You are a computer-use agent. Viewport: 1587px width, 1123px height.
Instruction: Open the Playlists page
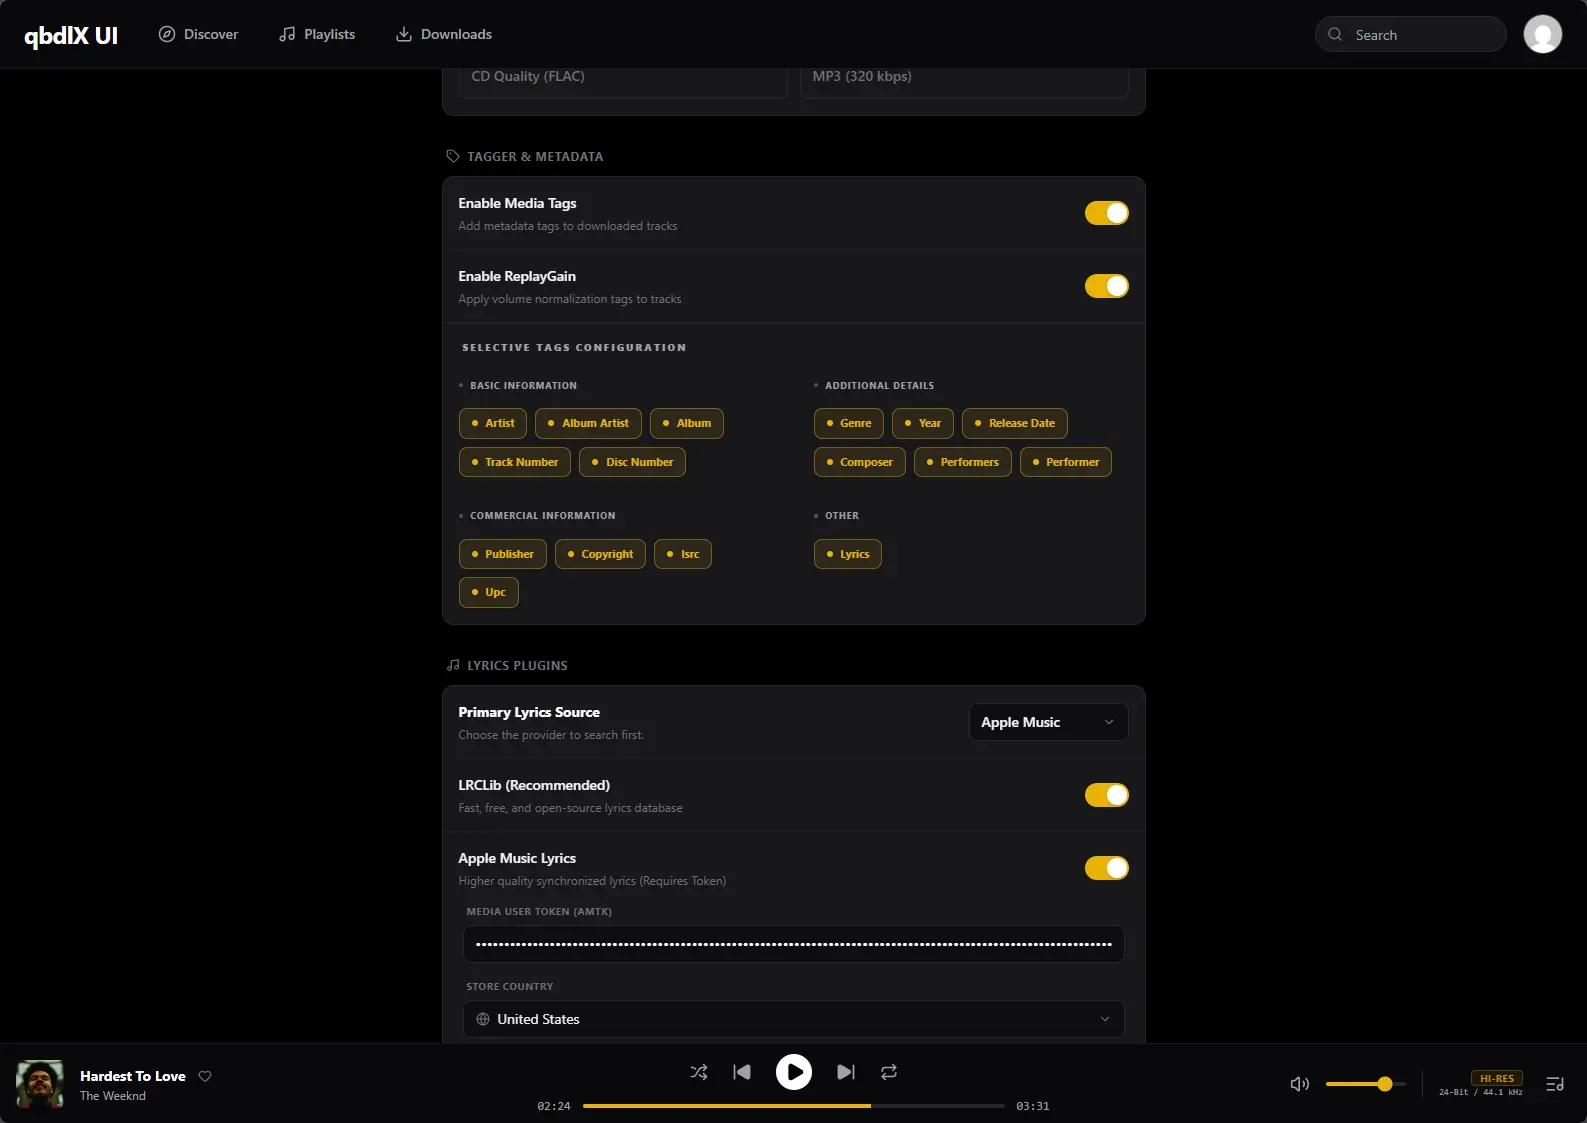click(x=317, y=34)
